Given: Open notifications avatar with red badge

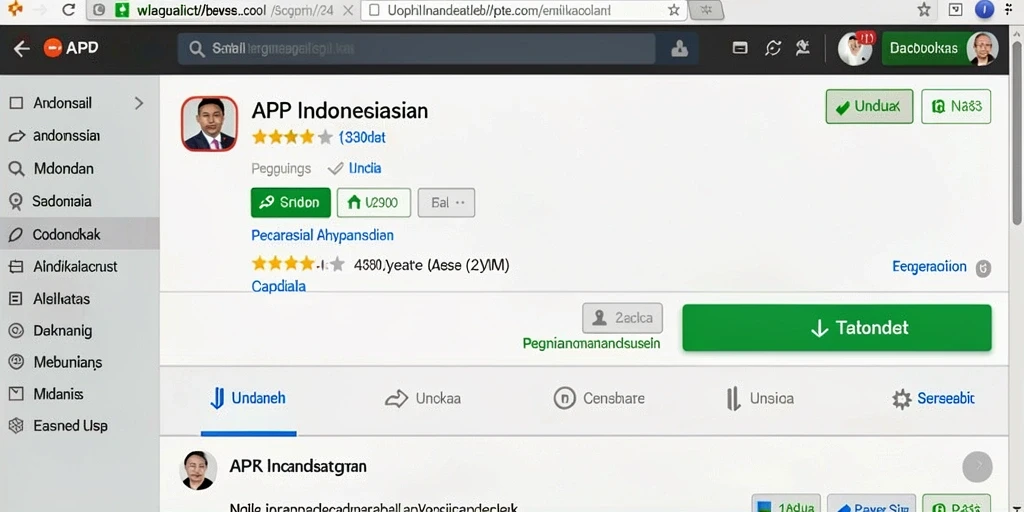Looking at the screenshot, I should click(855, 48).
